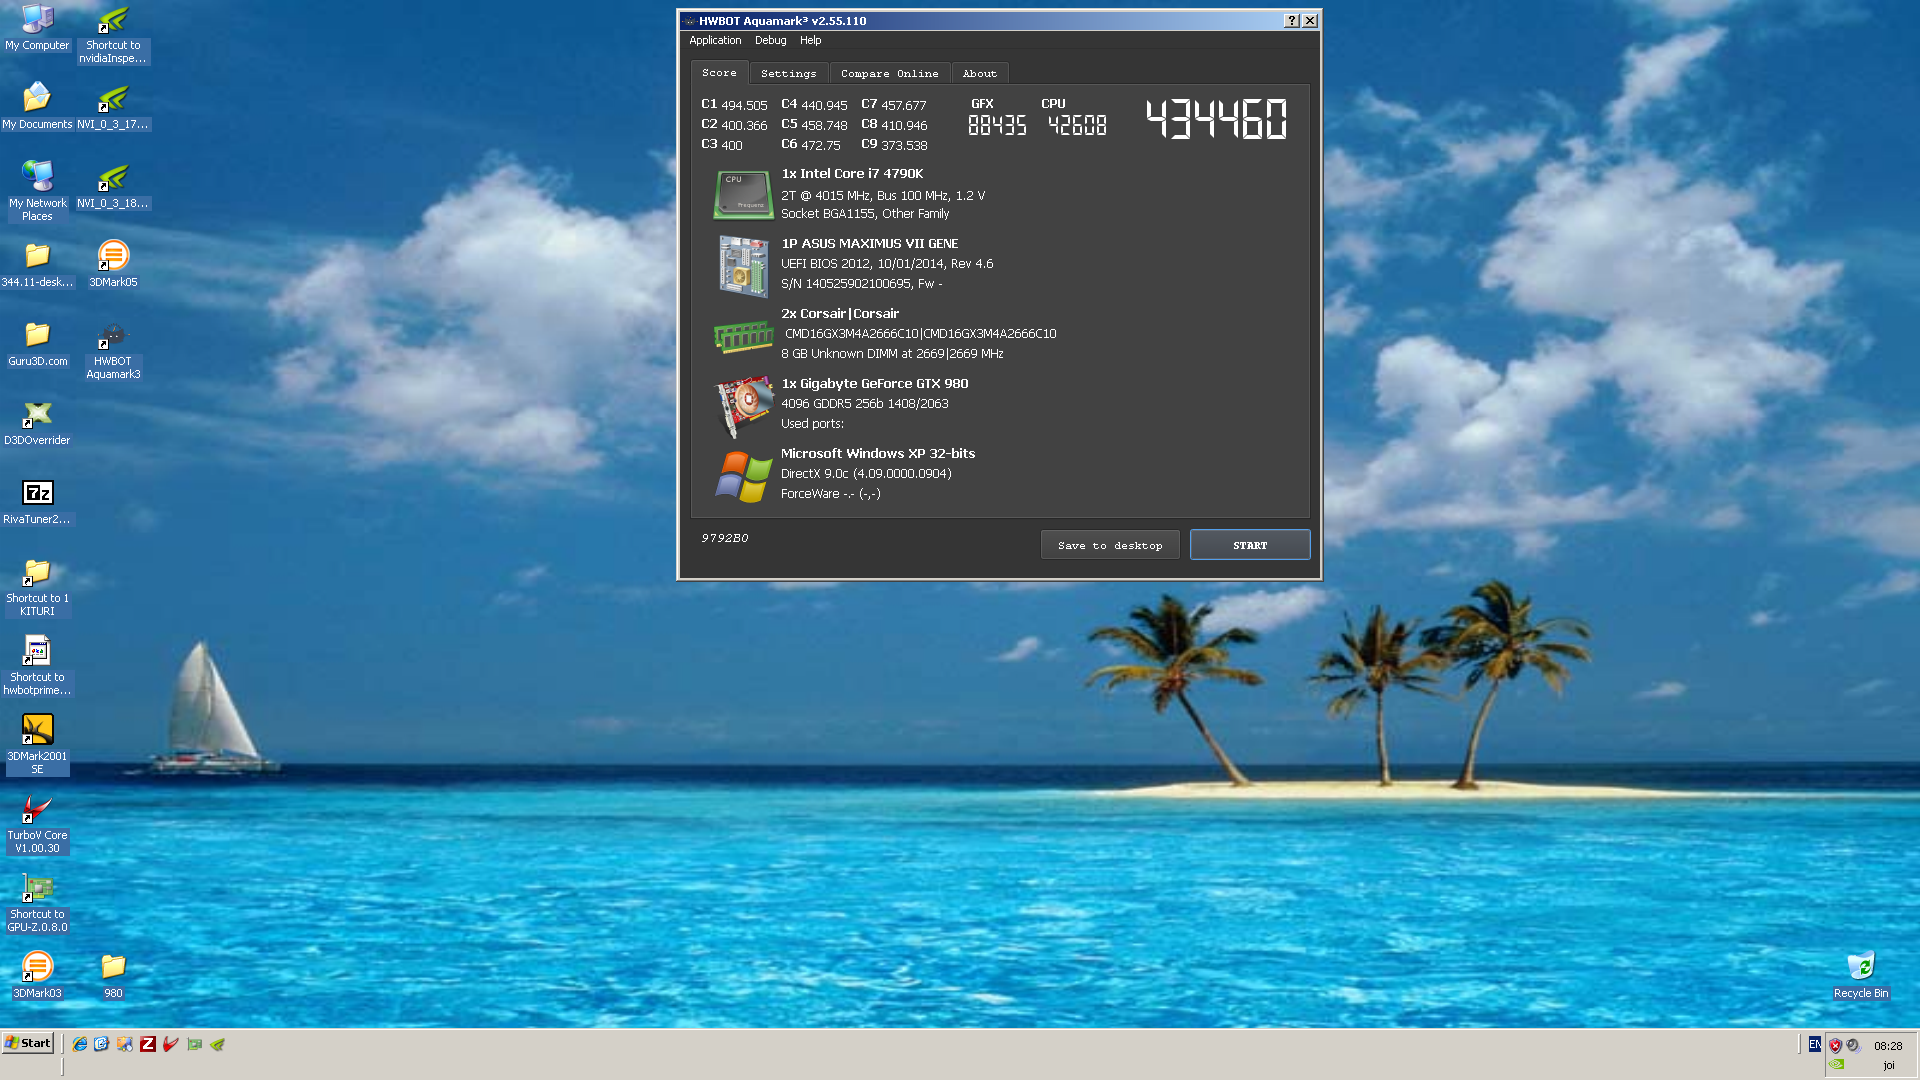
Task: Select the HWBOT Aquamark3 desktop shortcut
Action: 113,350
